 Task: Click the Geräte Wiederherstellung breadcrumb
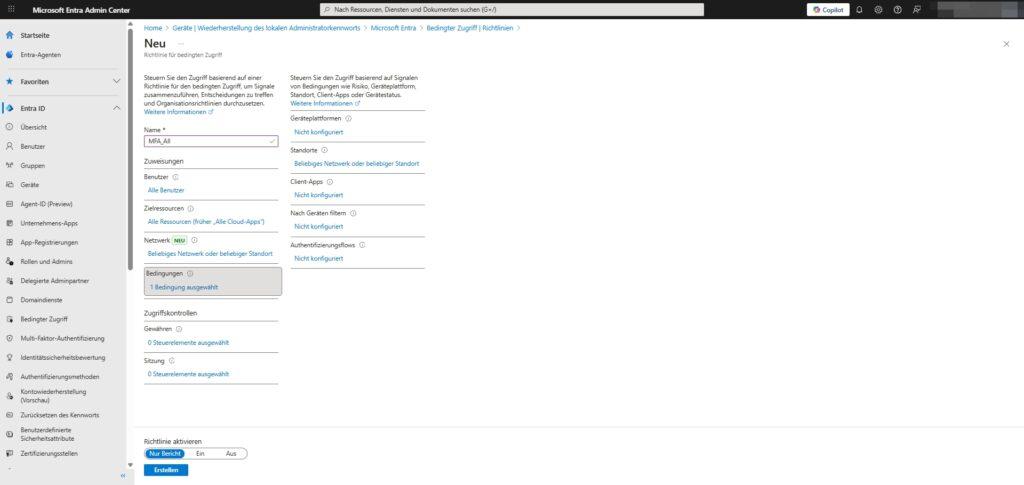[x=266, y=28]
